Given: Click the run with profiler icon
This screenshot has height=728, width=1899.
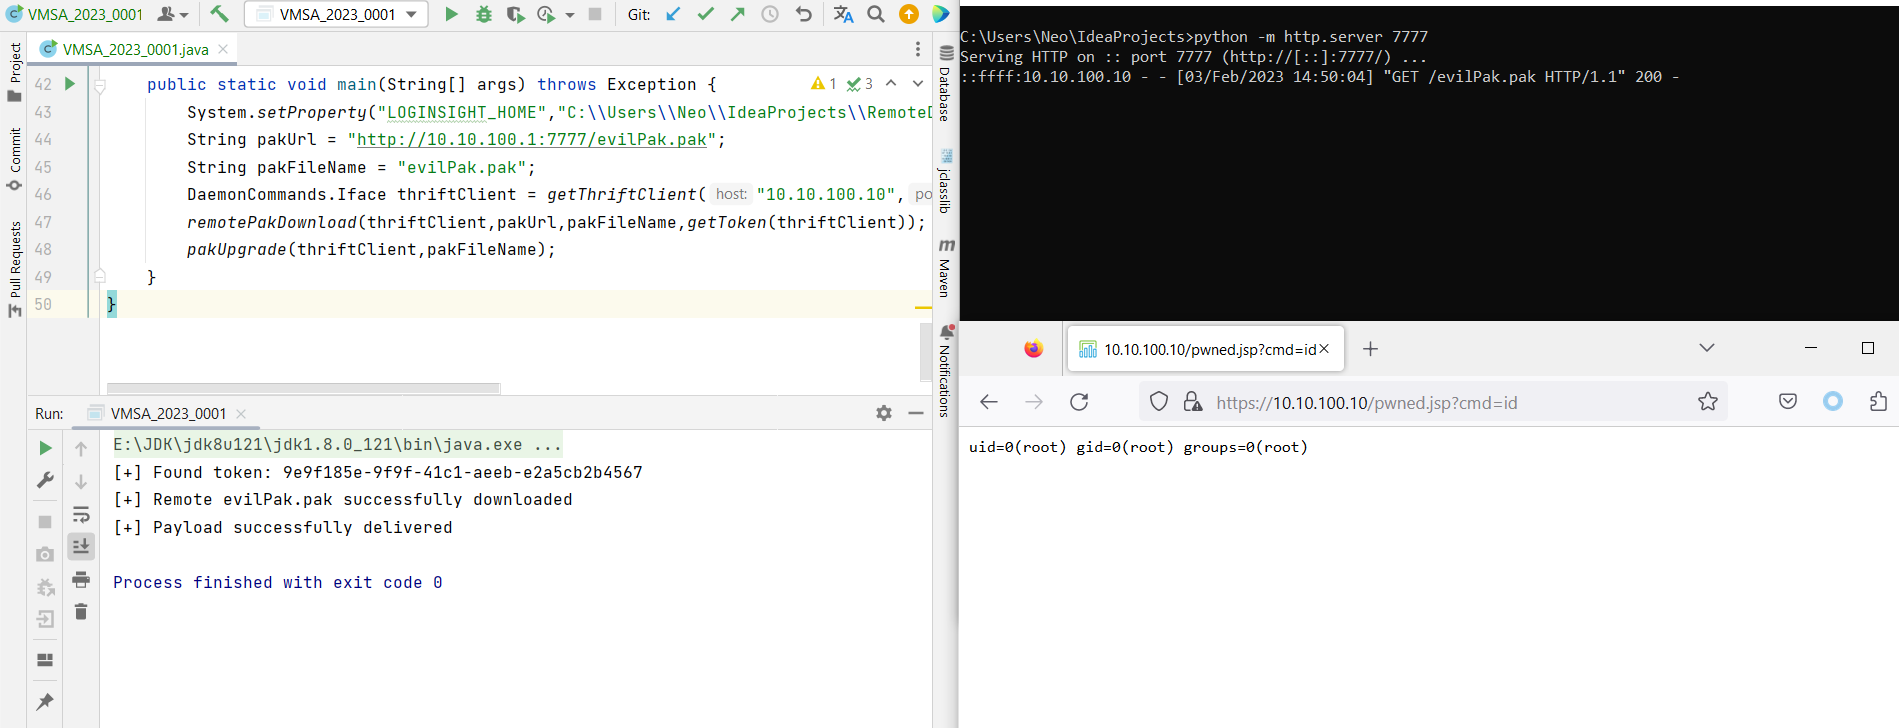Looking at the screenshot, I should click(x=546, y=14).
